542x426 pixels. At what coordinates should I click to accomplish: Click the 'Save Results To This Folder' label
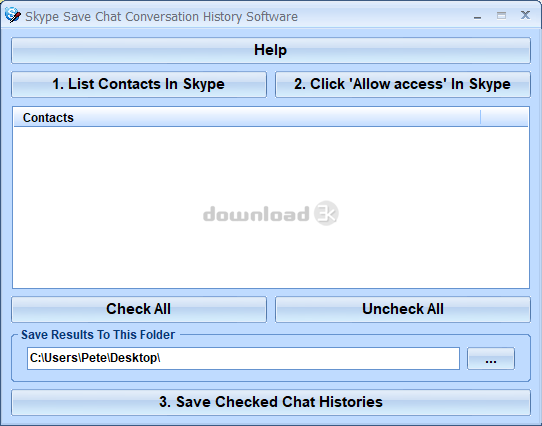point(98,335)
